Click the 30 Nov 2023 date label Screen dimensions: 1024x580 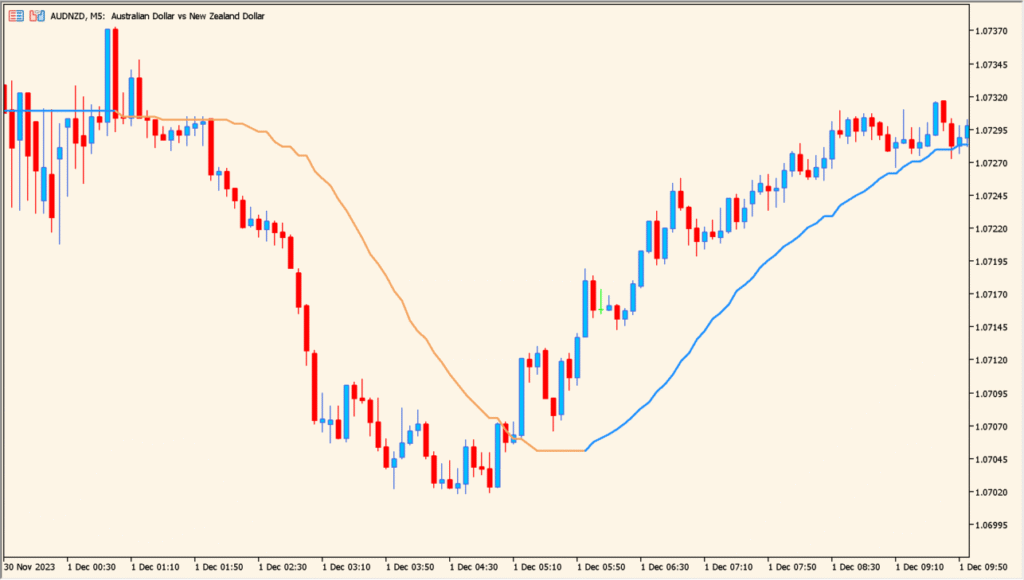coord(30,567)
